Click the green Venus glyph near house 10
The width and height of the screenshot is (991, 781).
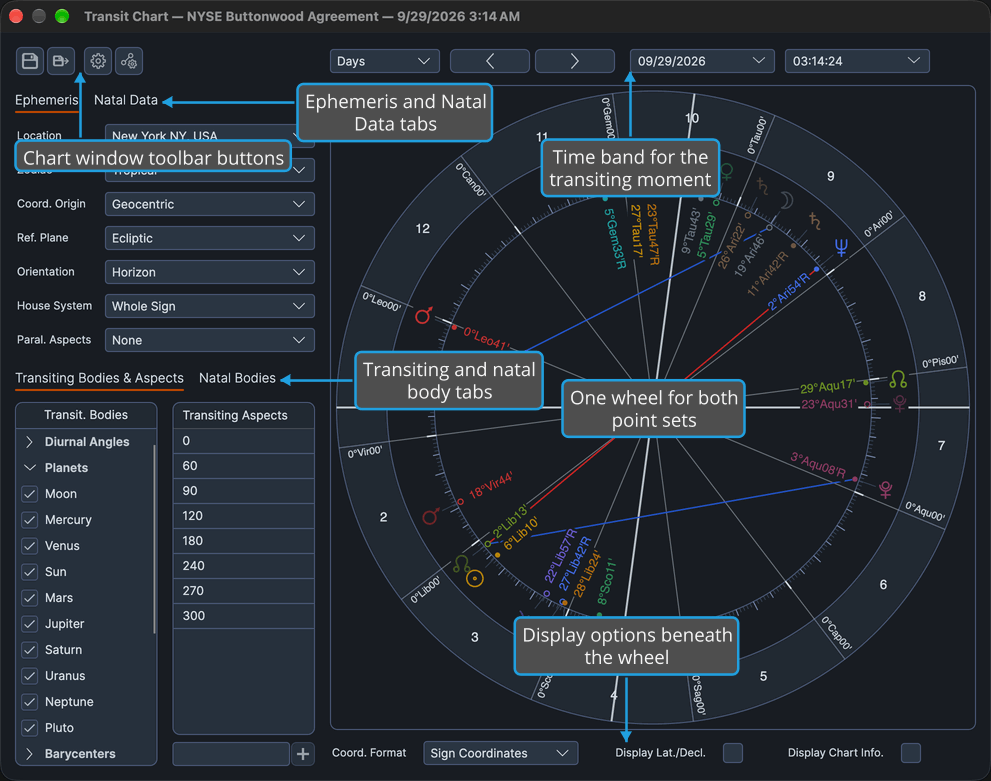[x=727, y=171]
